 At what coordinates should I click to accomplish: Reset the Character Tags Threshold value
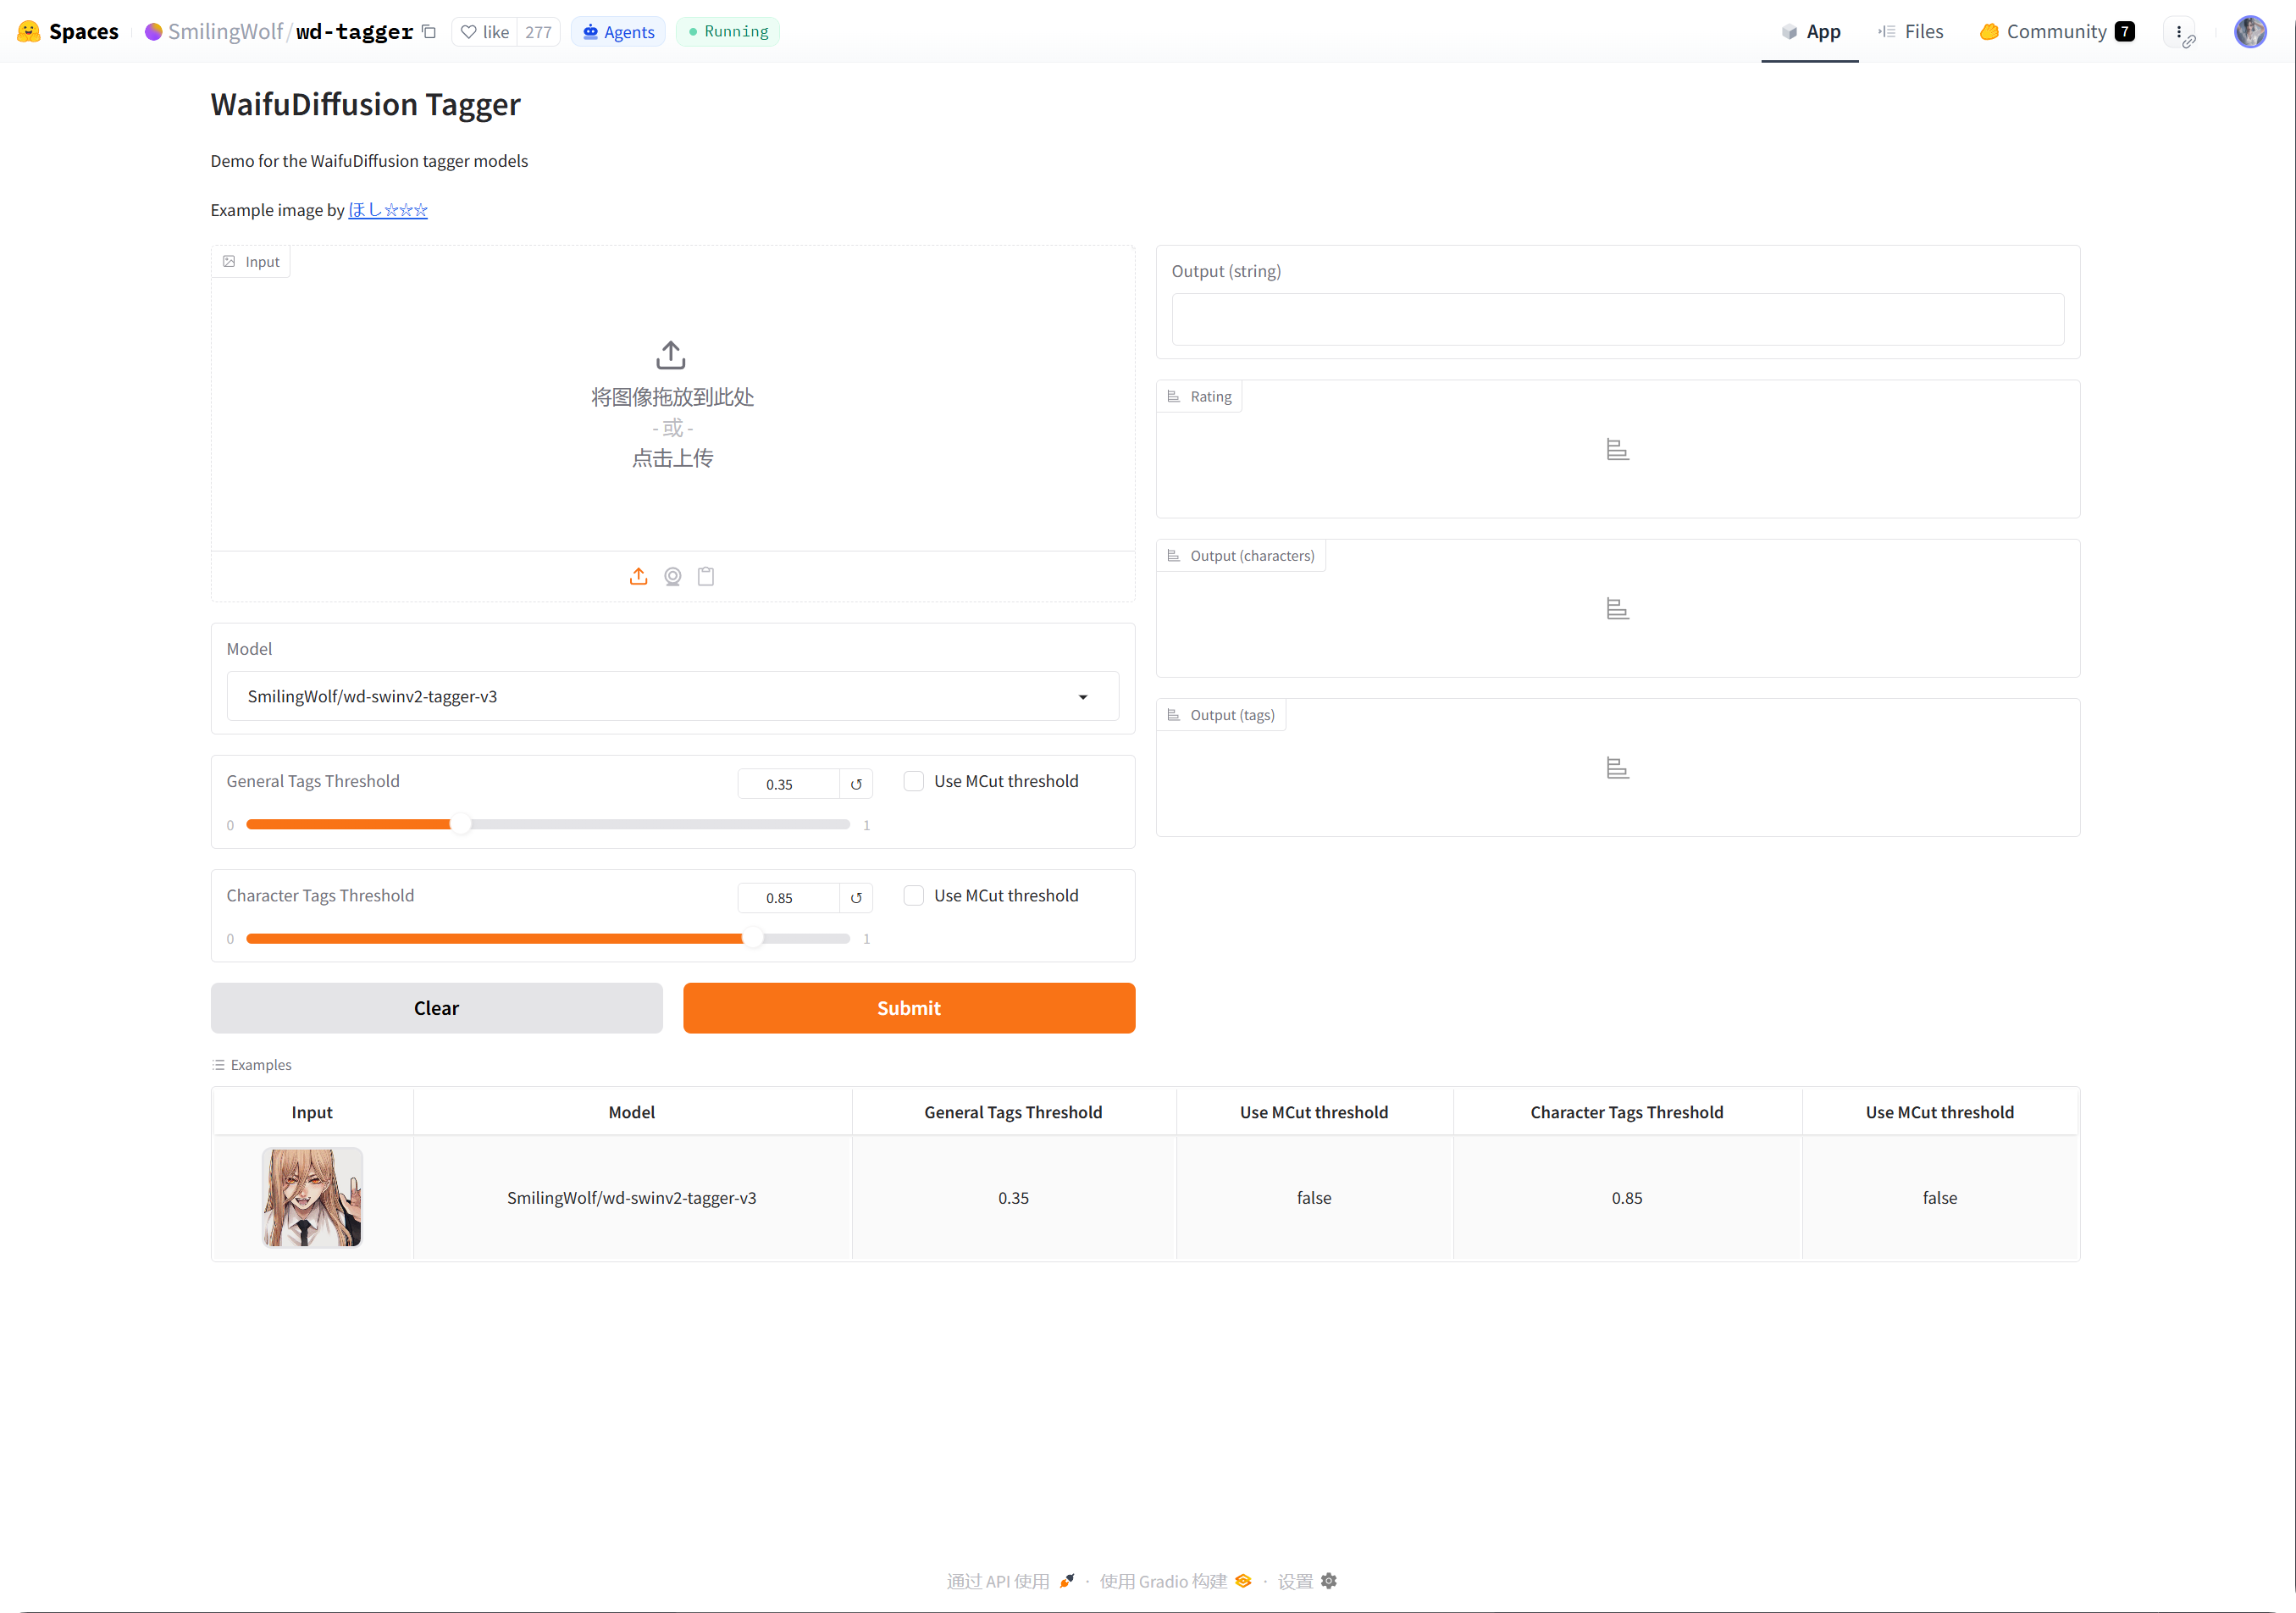coord(856,898)
